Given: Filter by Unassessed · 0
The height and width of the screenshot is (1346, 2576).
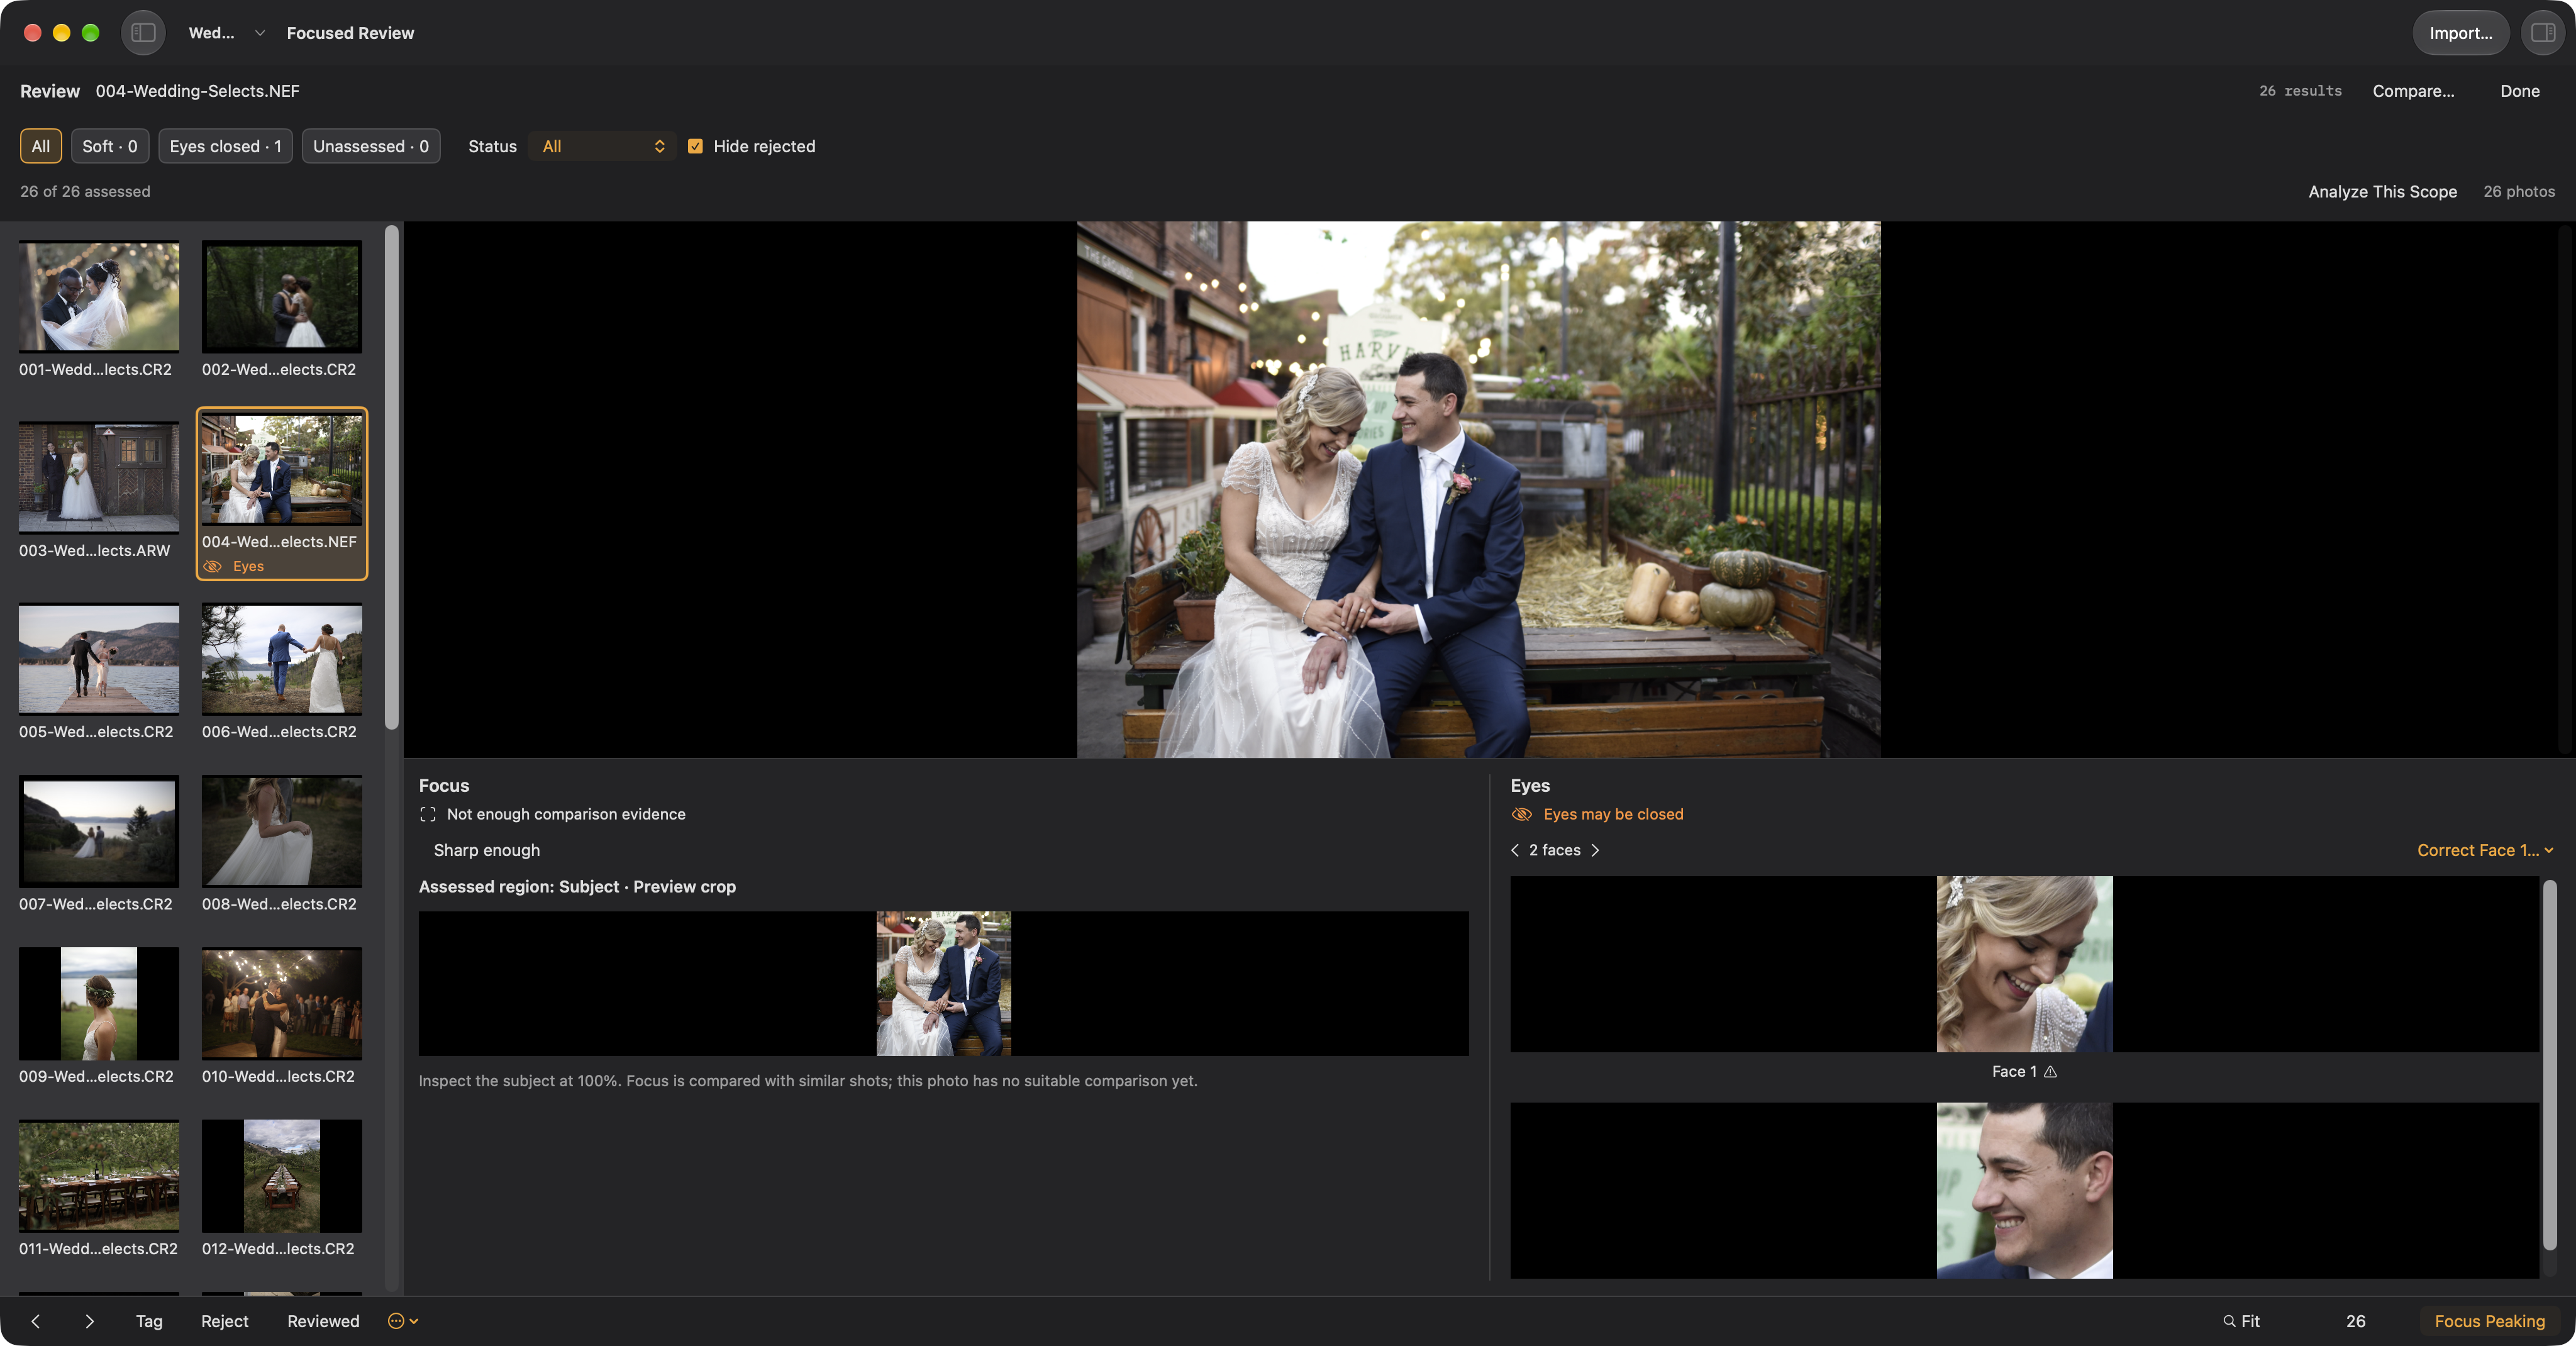Looking at the screenshot, I should 371,146.
